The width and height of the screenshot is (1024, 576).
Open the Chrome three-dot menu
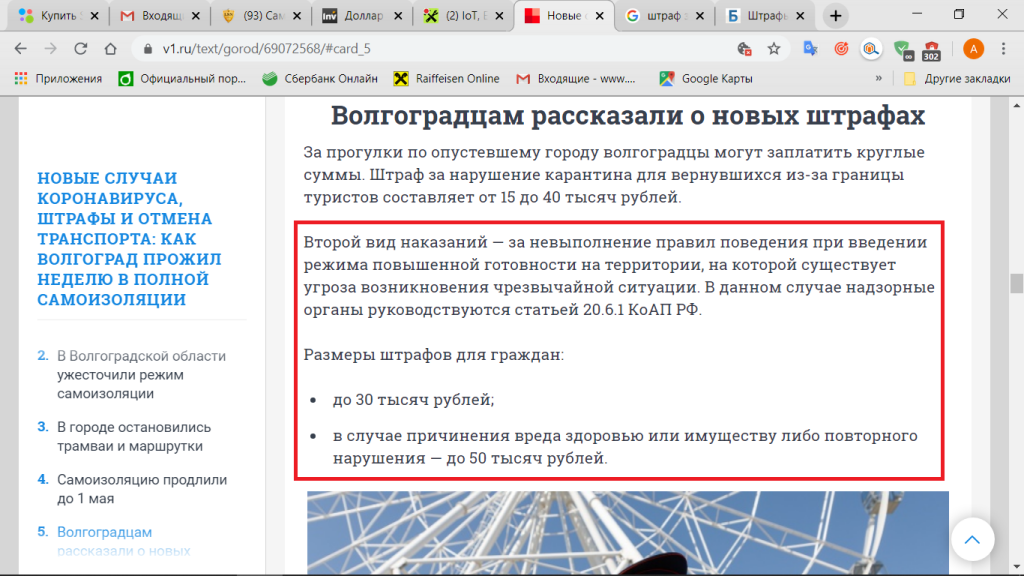(1004, 48)
